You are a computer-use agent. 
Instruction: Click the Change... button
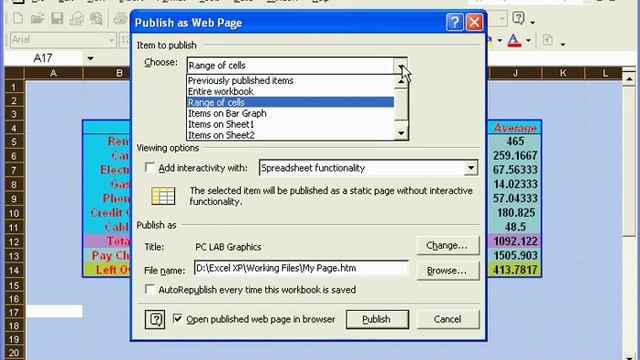(x=447, y=245)
